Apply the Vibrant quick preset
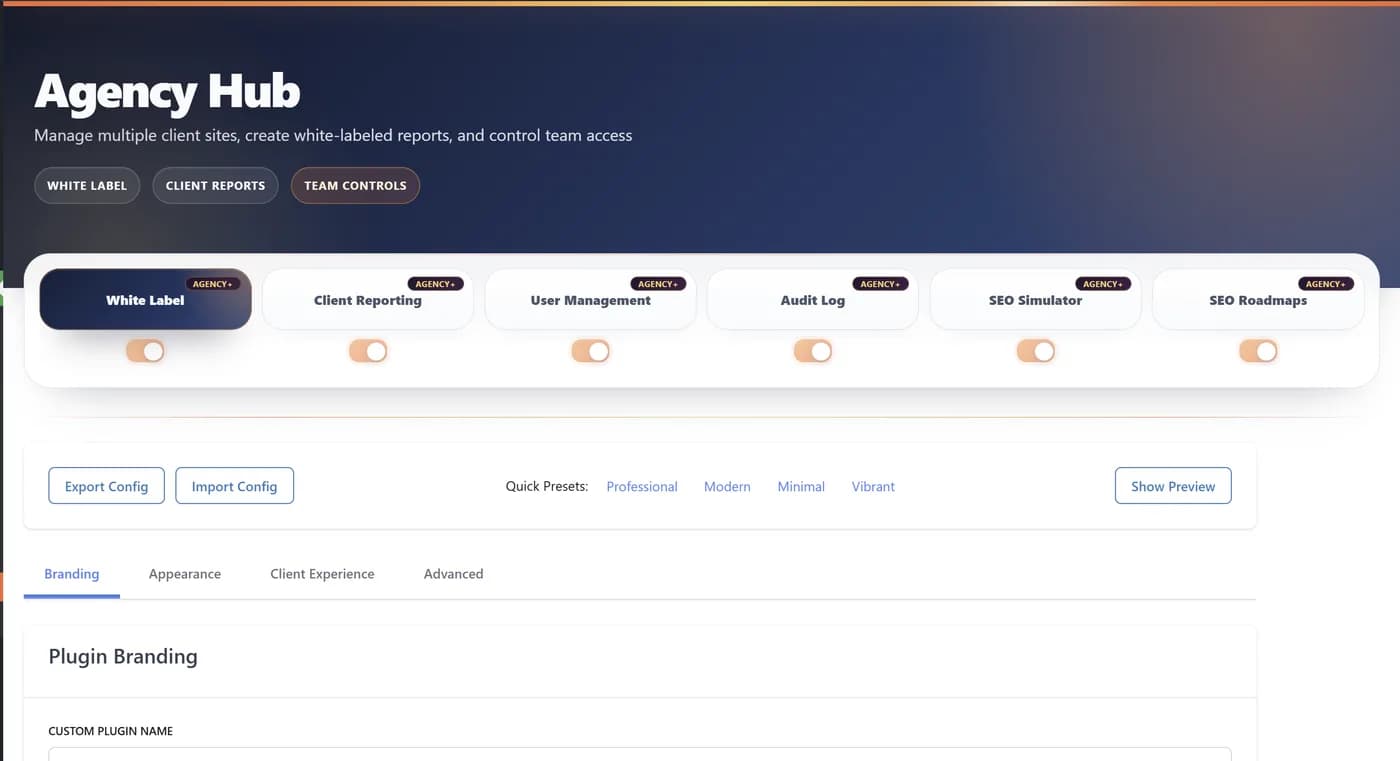This screenshot has width=1400, height=761. coord(873,487)
